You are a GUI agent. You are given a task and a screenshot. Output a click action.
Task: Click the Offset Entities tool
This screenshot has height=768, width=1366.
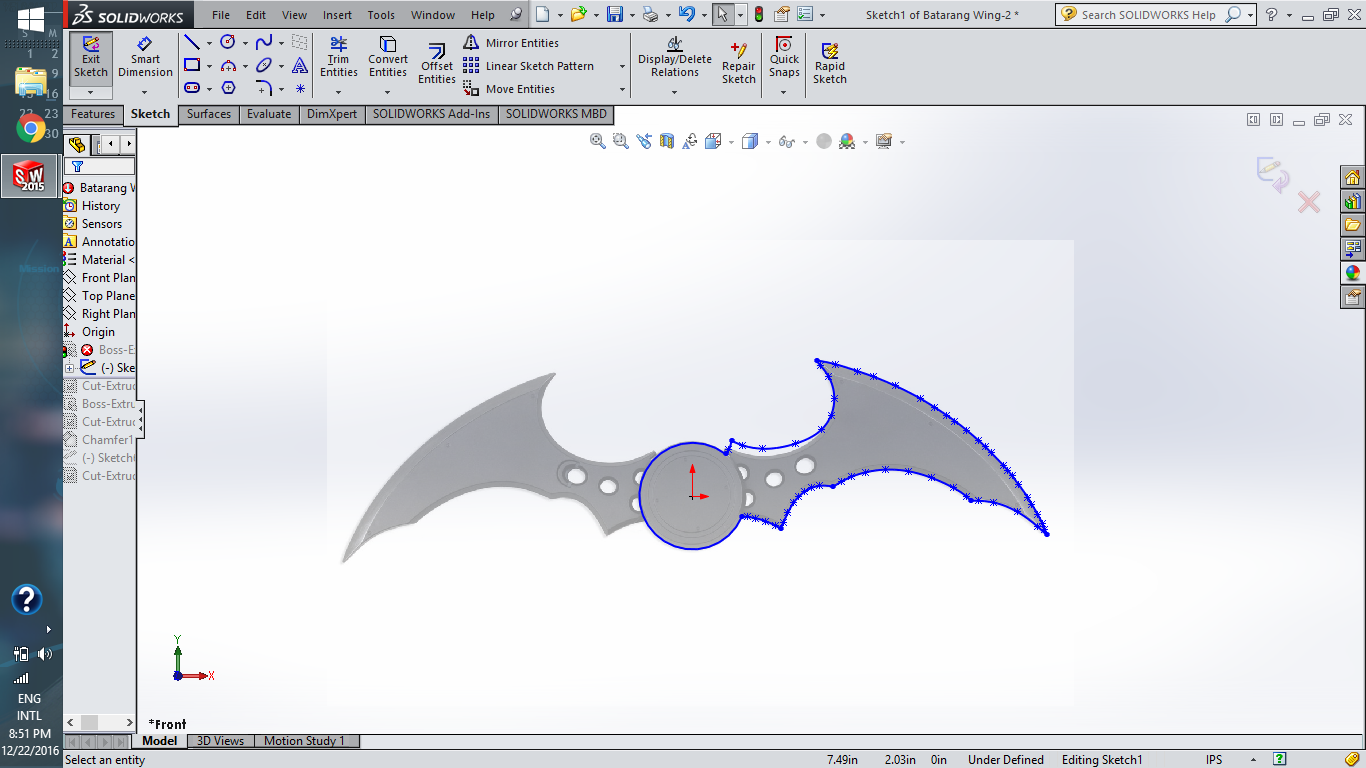click(x=437, y=64)
